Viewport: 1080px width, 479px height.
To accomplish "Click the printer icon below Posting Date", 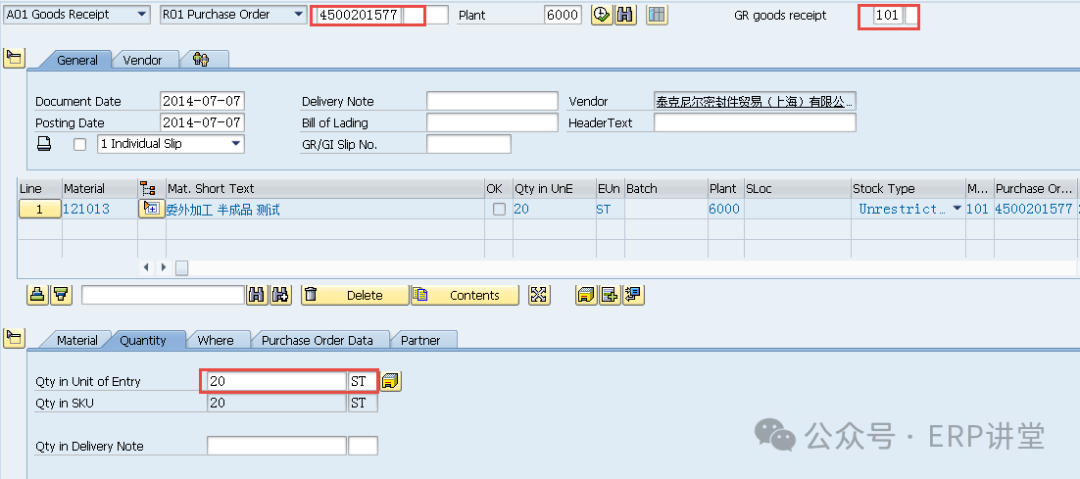I will 44,144.
